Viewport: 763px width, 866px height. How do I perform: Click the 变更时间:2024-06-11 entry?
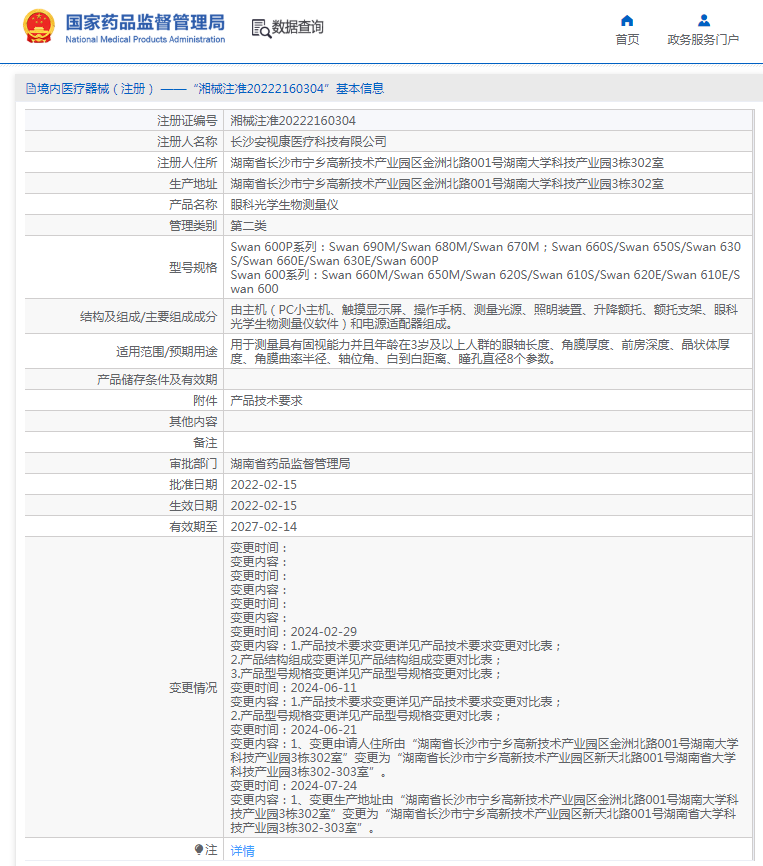(294, 688)
